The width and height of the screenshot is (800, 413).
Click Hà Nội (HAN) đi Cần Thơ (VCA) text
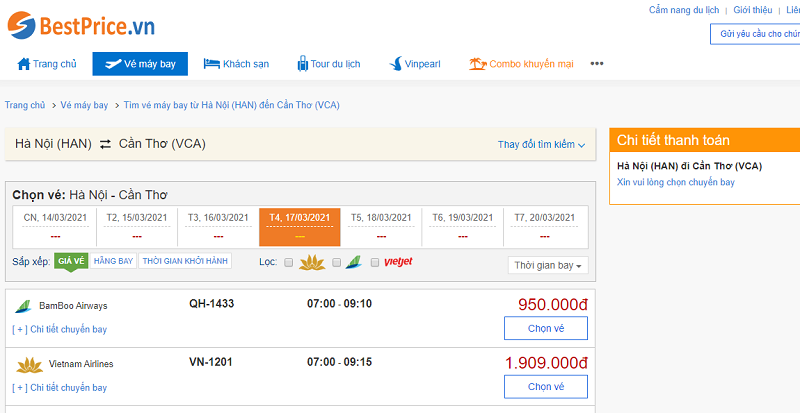click(x=689, y=166)
